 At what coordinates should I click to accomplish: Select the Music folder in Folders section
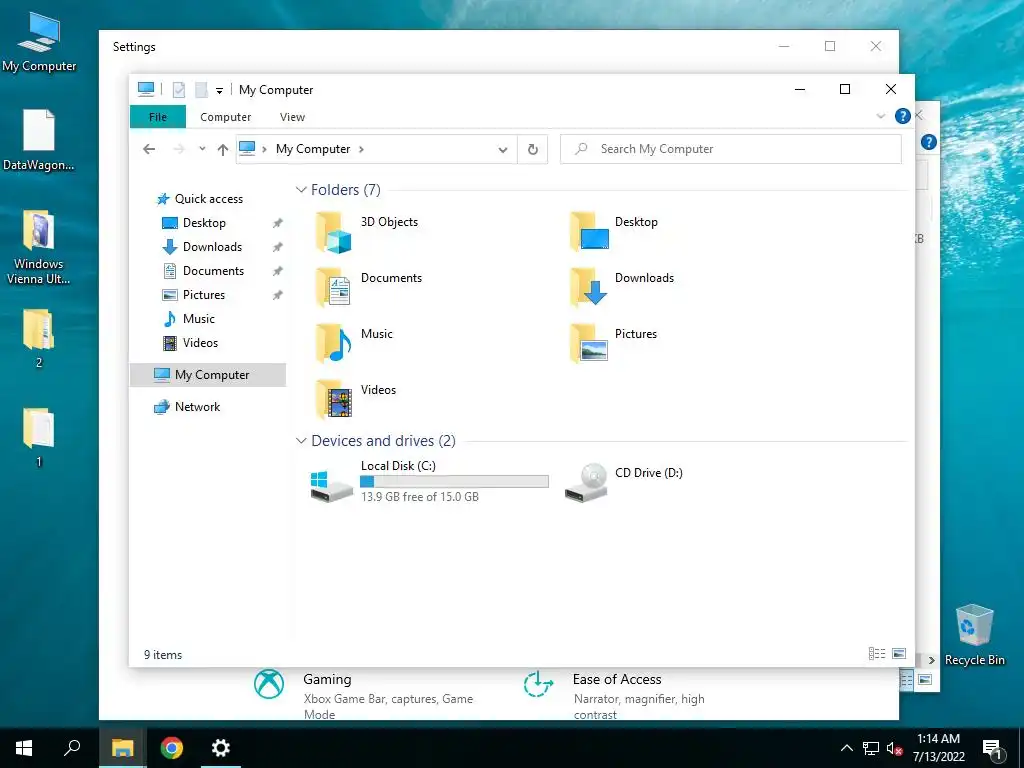pos(353,344)
